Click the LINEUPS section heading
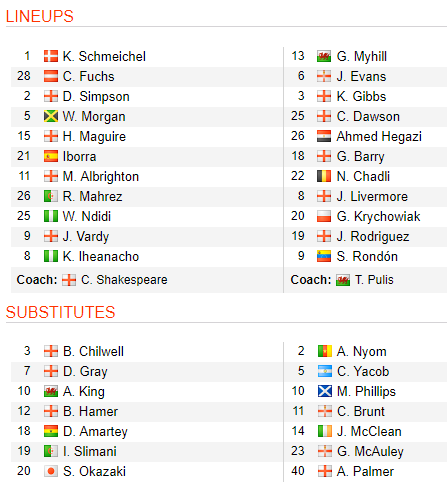Image resolution: width=447 pixels, height=488 pixels. [x=40, y=16]
